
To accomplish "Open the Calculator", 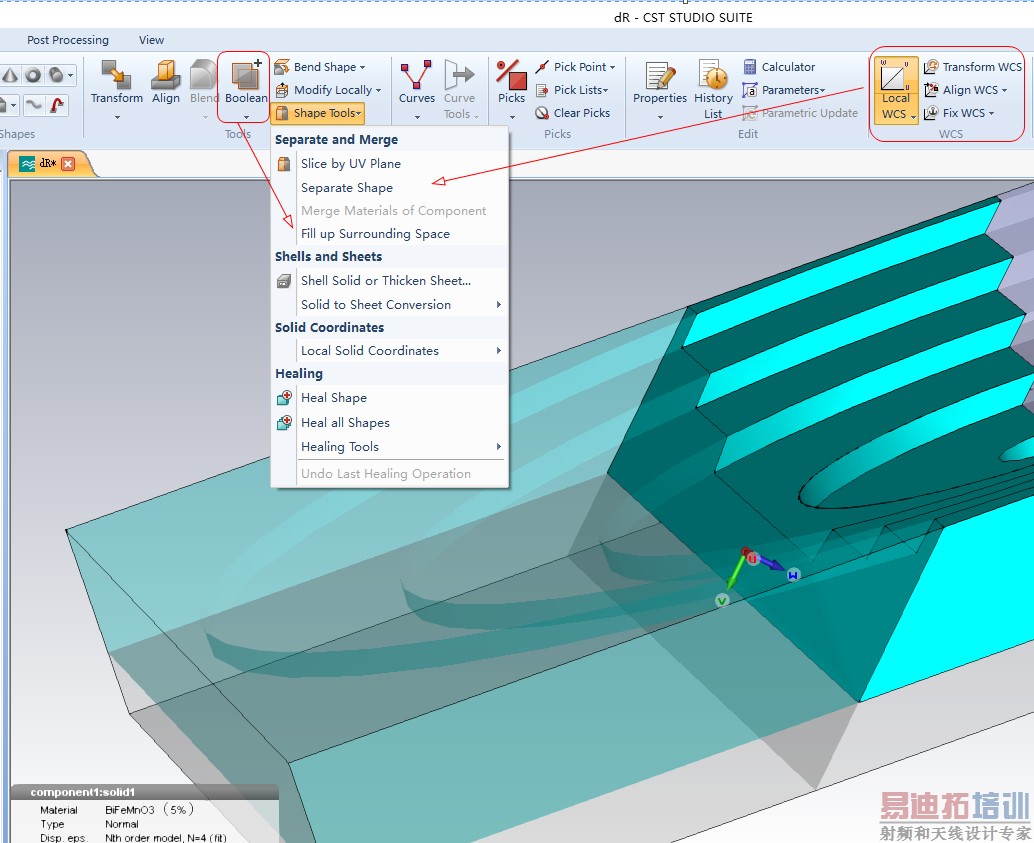I will pyautogui.click(x=779, y=67).
